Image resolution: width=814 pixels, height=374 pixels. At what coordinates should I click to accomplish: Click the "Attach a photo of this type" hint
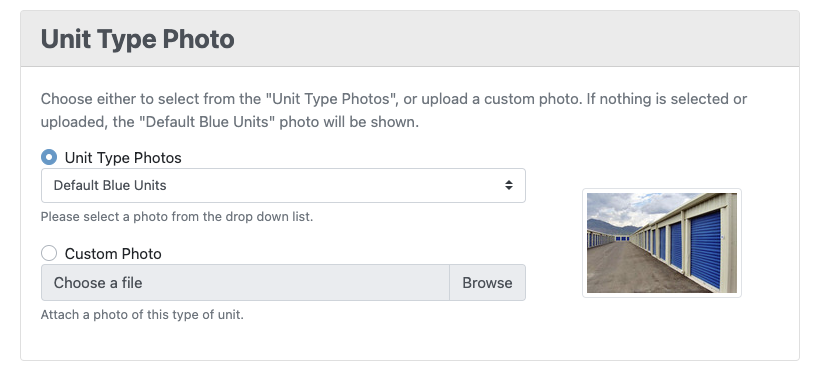click(142, 315)
